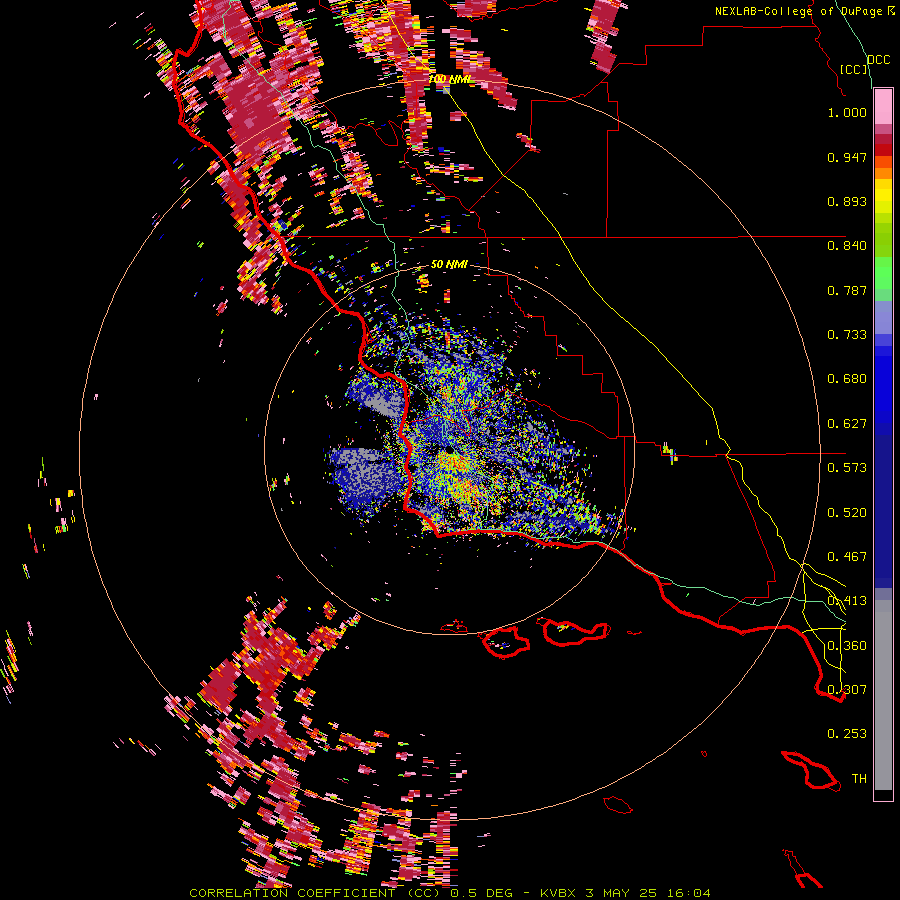900x900 pixels.
Task: Pick the orange swatch just below 0.947
Action: click(883, 173)
